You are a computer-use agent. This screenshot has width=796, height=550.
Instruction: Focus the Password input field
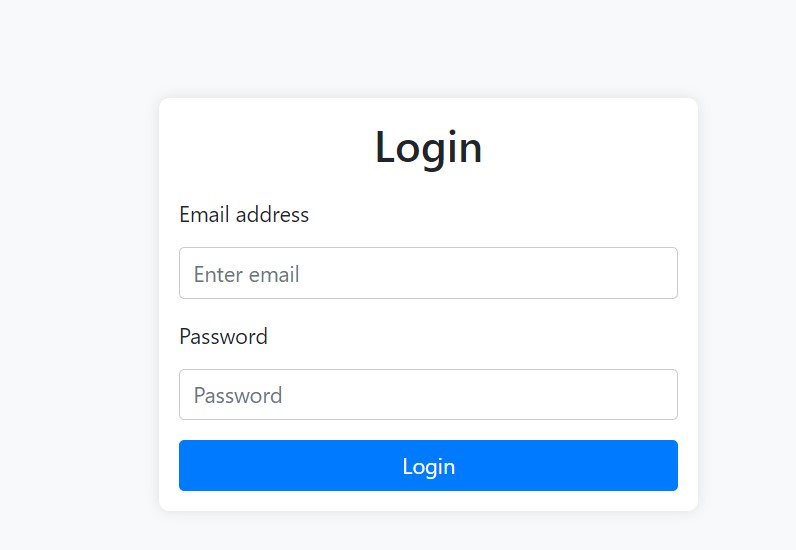(428, 395)
